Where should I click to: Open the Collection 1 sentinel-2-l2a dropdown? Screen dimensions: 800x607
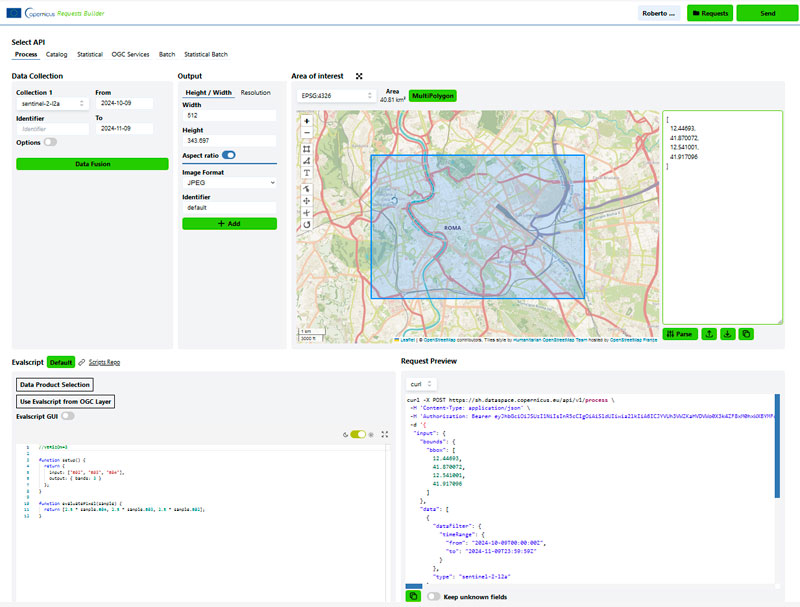pyautogui.click(x=53, y=104)
